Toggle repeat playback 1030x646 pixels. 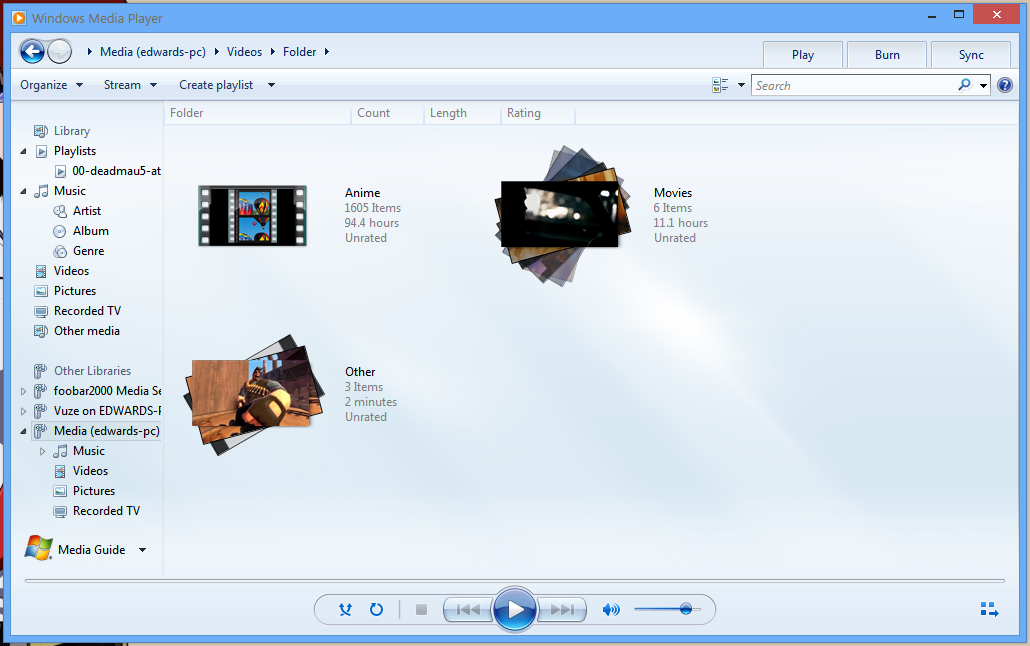tap(376, 609)
